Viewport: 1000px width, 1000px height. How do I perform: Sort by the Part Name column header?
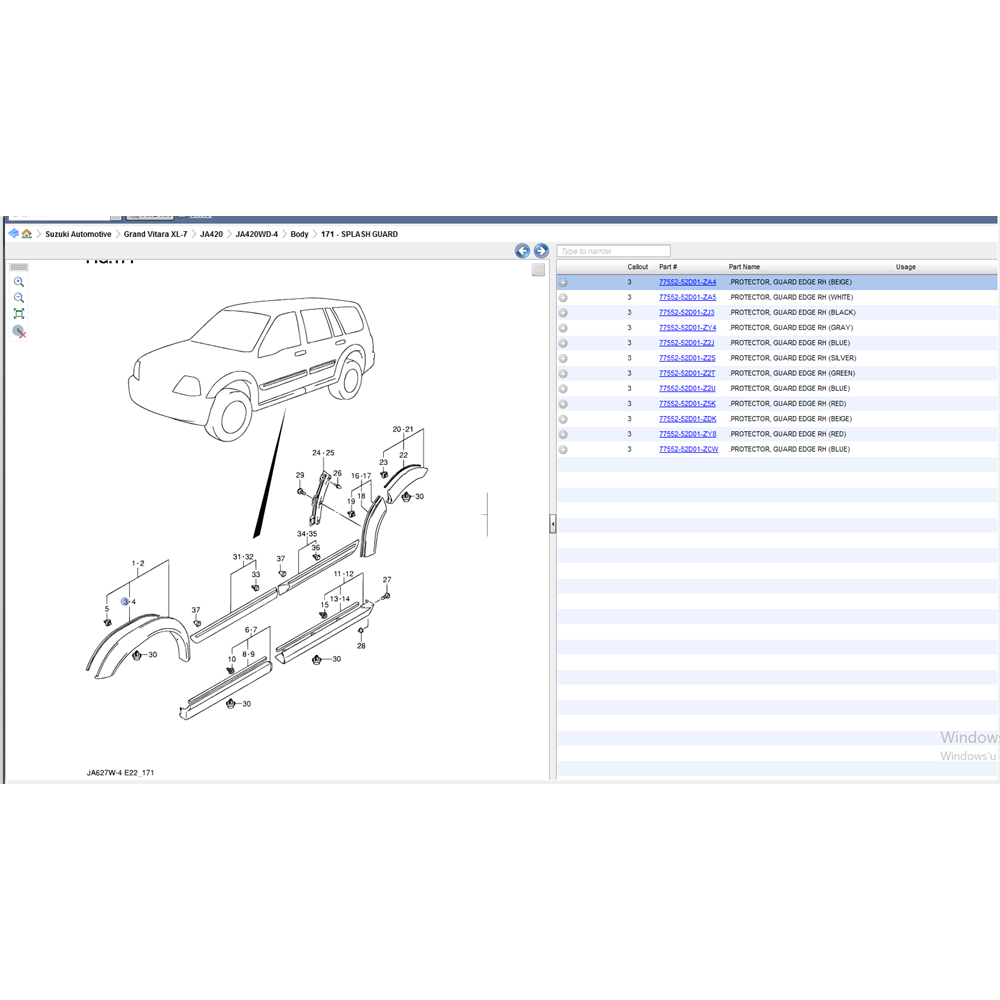(x=744, y=267)
